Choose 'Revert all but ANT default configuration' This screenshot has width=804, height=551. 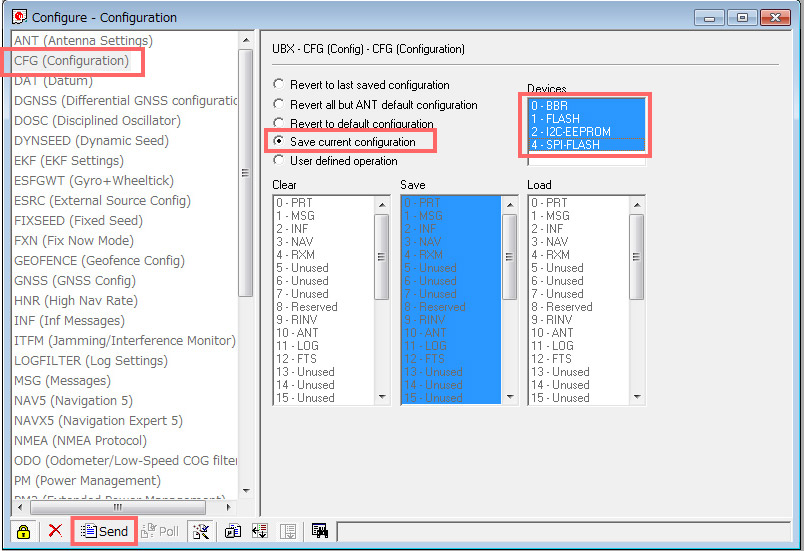[279, 105]
